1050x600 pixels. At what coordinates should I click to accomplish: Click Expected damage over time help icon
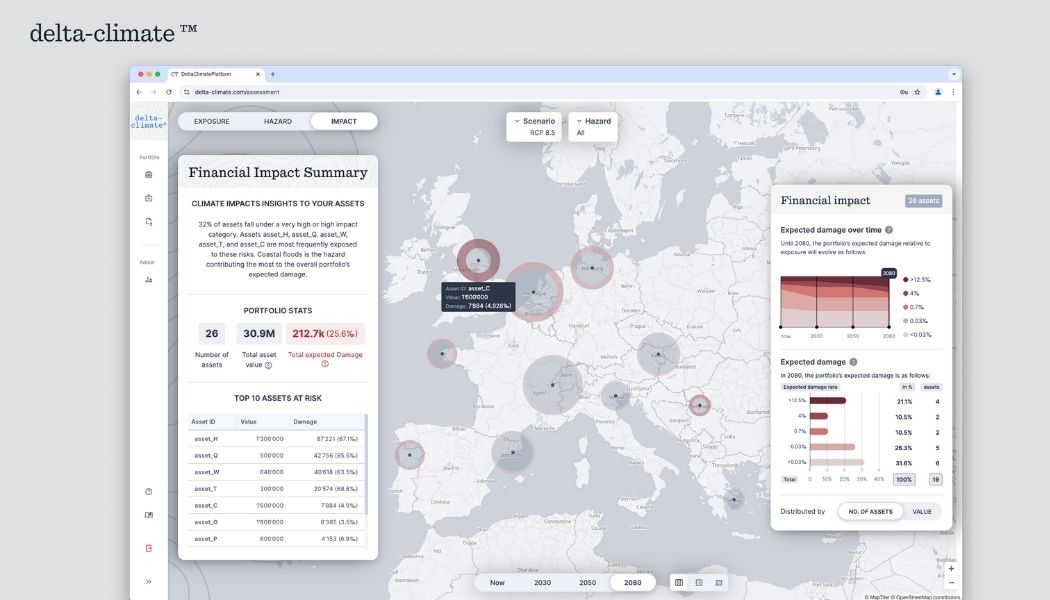pos(889,230)
